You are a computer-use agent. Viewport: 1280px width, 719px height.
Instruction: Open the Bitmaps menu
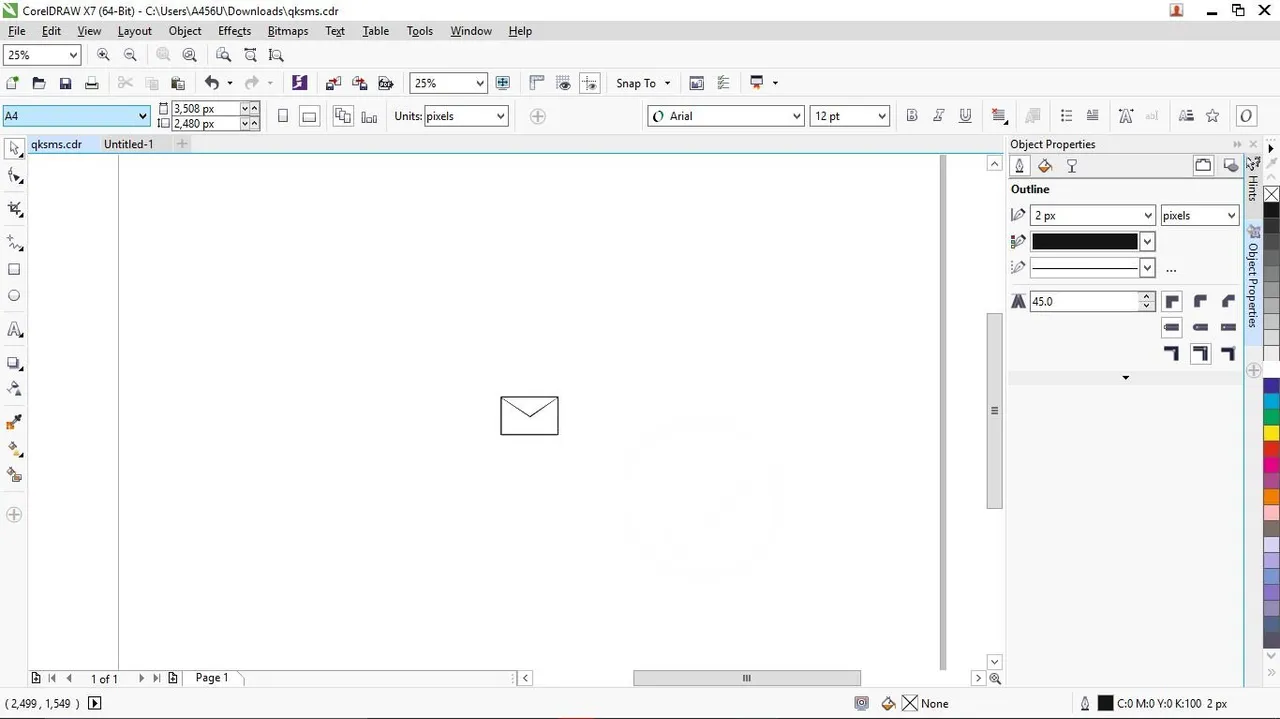[x=287, y=31]
